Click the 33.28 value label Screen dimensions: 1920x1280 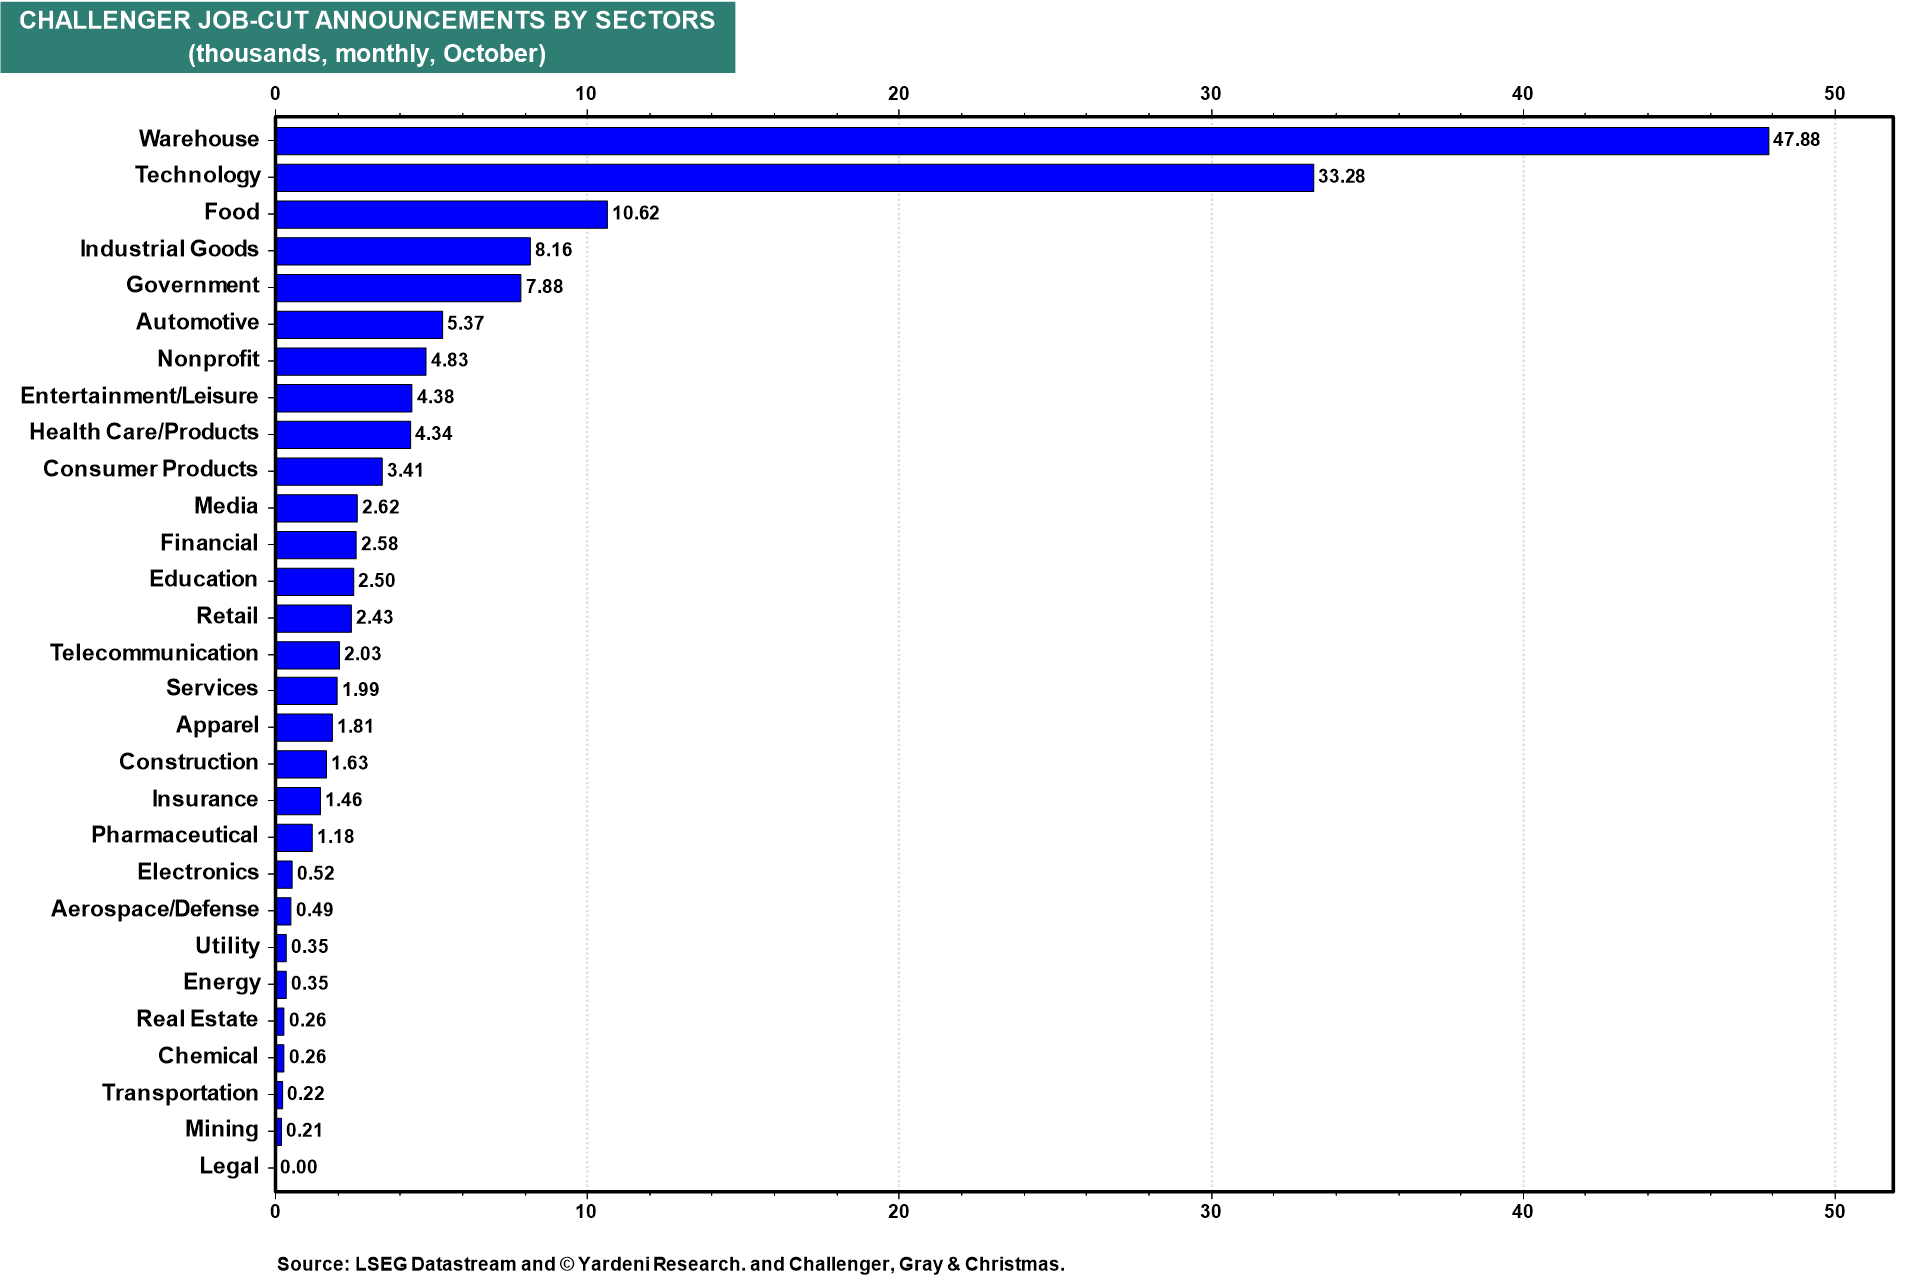click(1341, 177)
